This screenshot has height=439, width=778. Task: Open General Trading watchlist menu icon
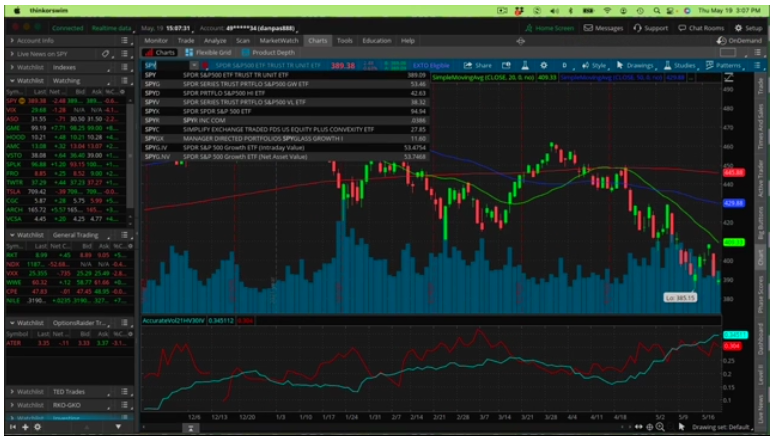pyautogui.click(x=125, y=235)
